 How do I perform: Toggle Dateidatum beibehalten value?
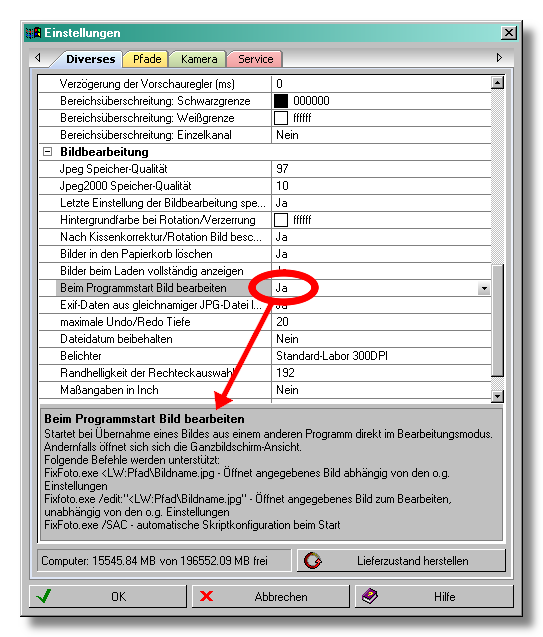pyautogui.click(x=381, y=339)
